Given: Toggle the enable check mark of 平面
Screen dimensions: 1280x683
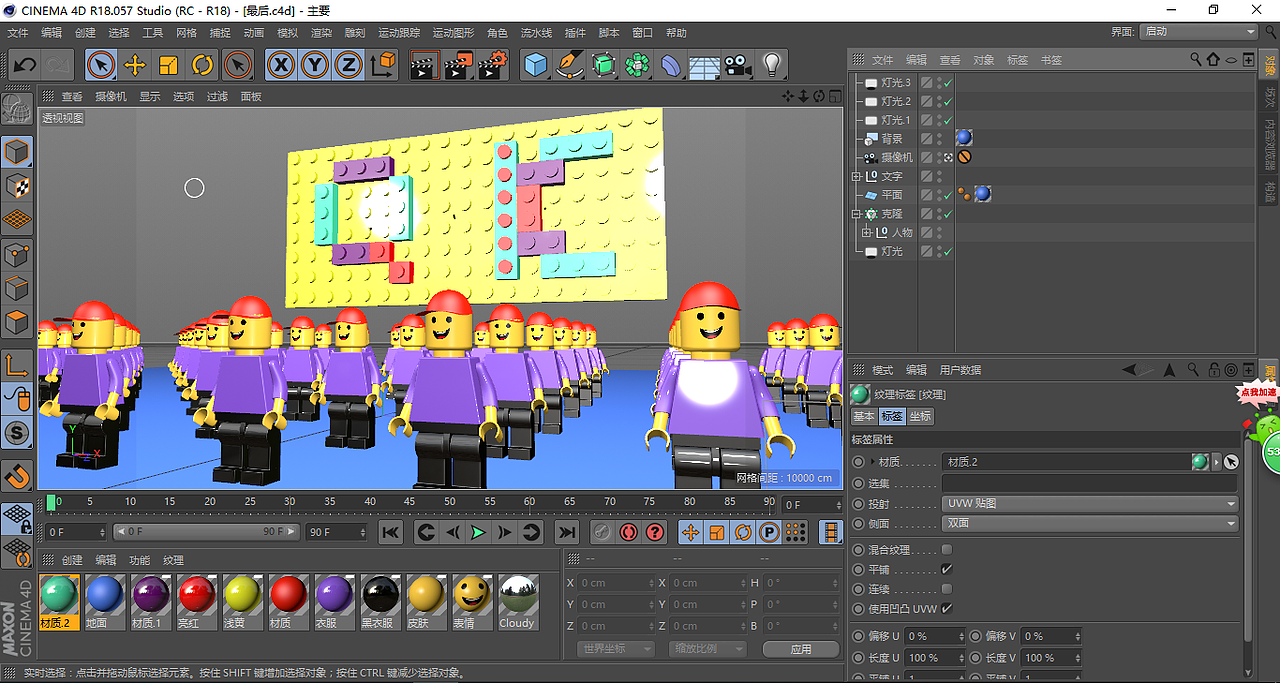Looking at the screenshot, I should tap(948, 194).
